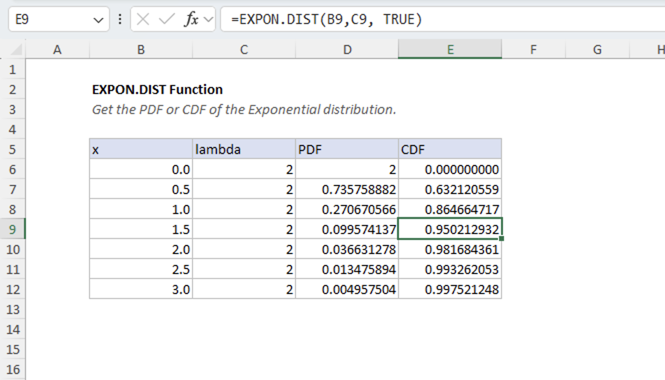Select CDF value 0.993262053

[x=450, y=269]
